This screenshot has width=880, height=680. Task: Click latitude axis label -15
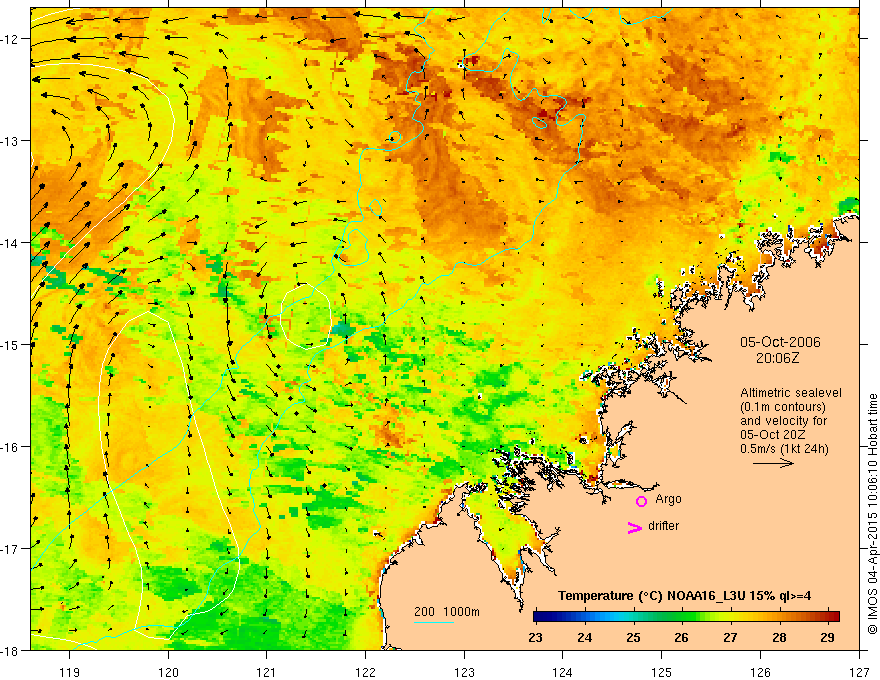11,344
